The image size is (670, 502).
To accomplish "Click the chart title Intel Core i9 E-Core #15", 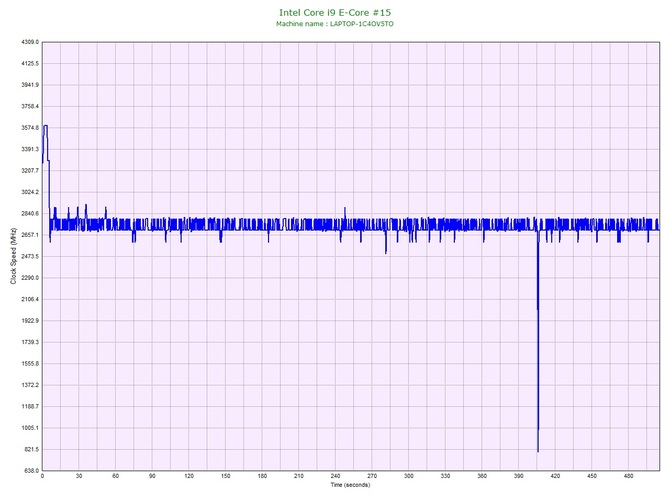I will tap(335, 12).
